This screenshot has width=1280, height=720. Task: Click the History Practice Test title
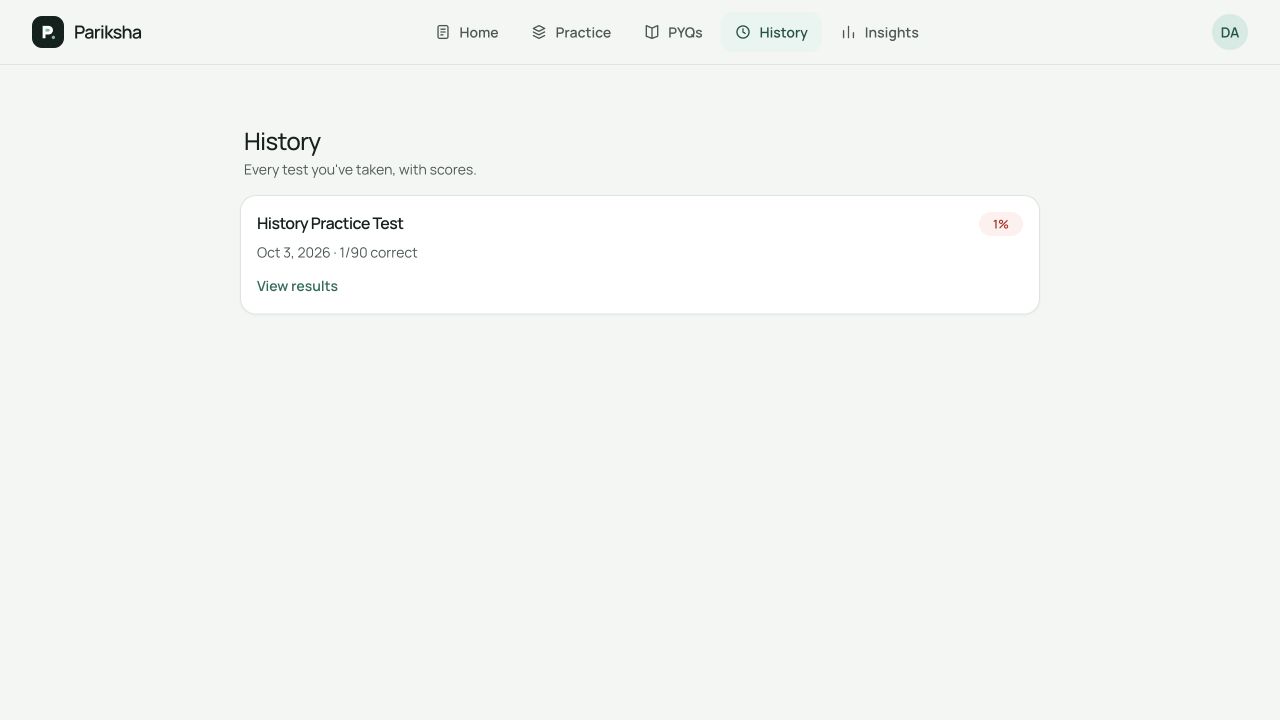(330, 223)
